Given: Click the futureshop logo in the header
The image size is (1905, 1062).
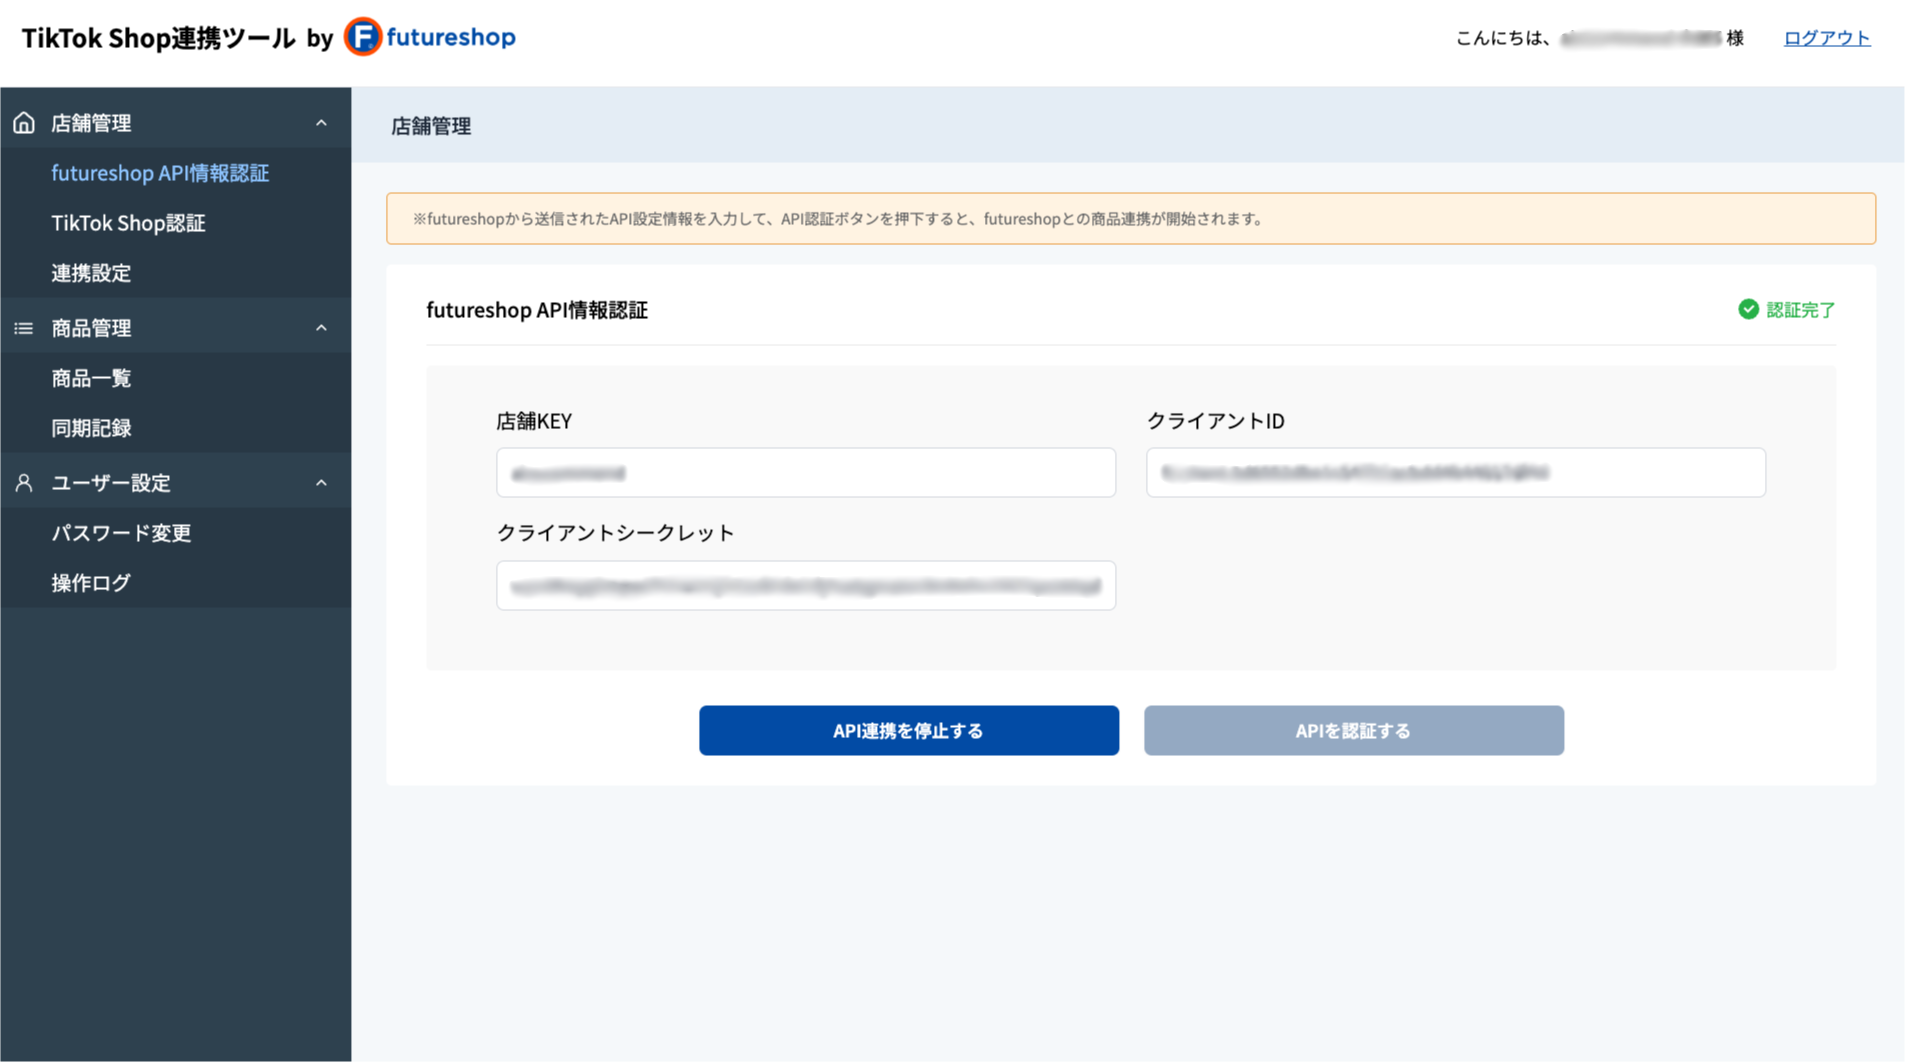Looking at the screenshot, I should click(x=429, y=37).
